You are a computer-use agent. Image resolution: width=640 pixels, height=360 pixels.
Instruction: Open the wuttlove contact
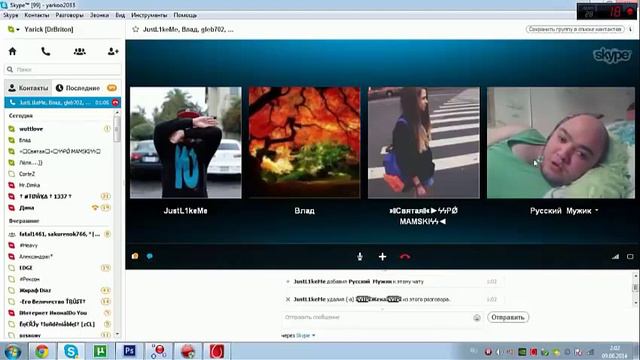click(x=31, y=129)
